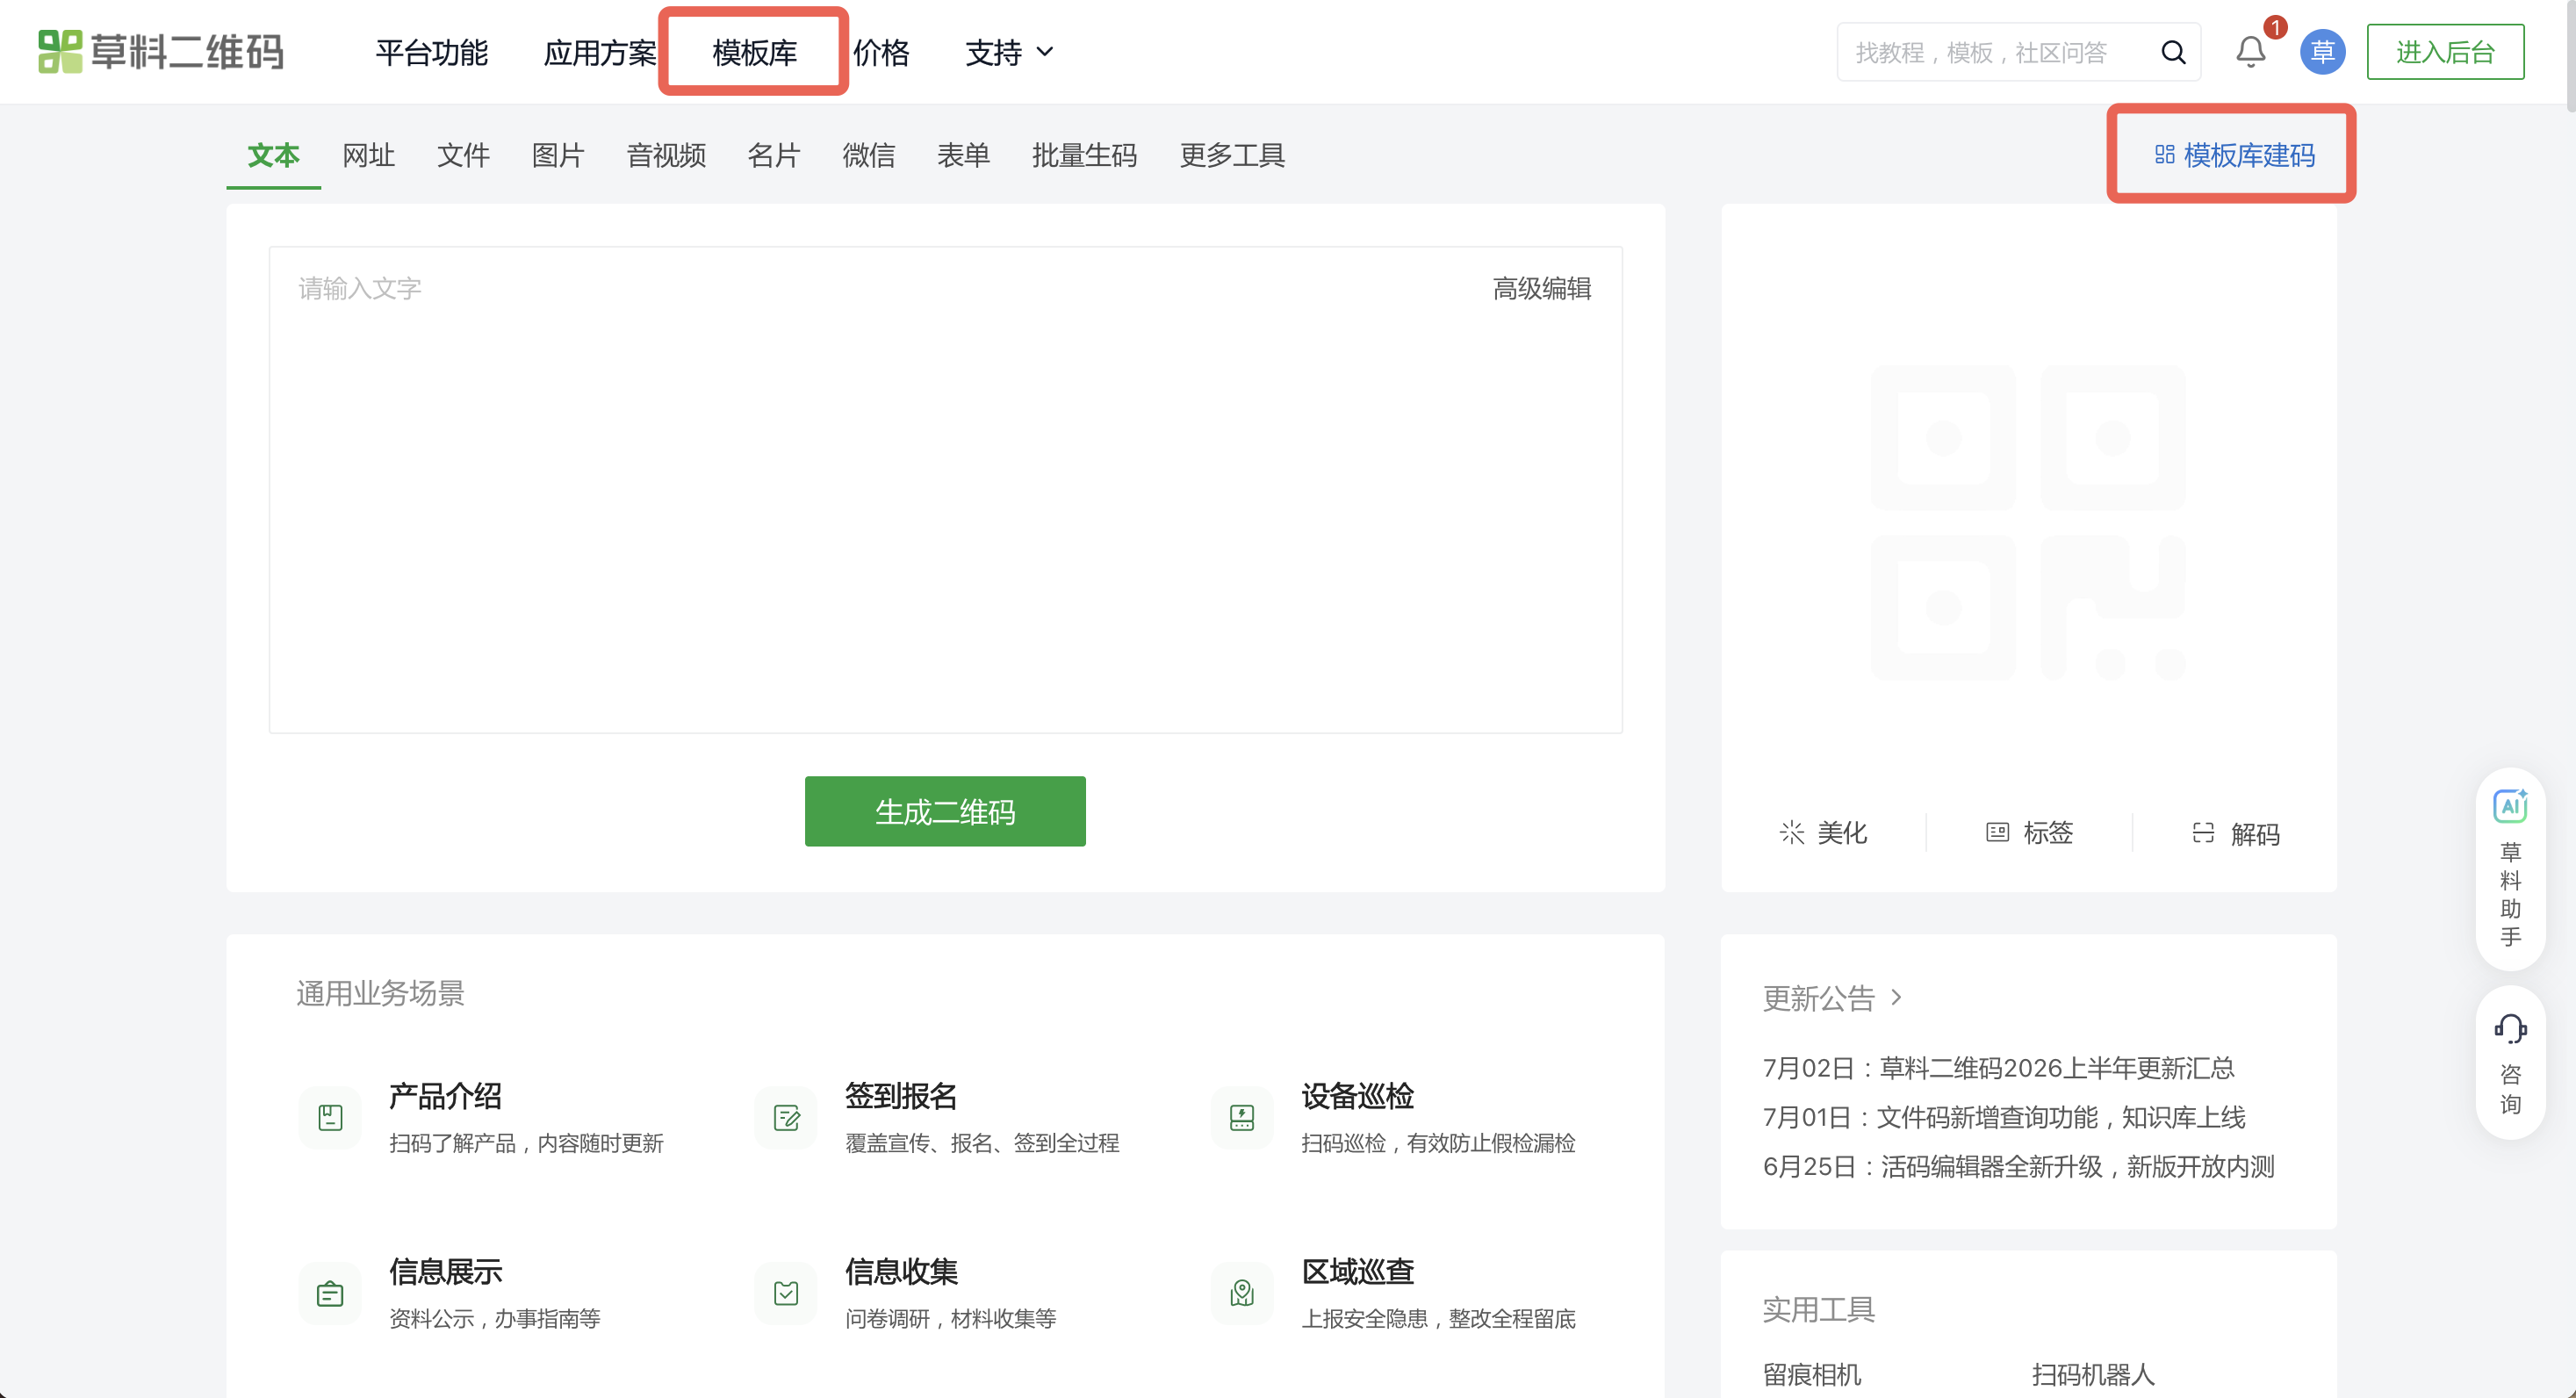Screen dimensions: 2576x1398
Task: Switch to the 表单 tab
Action: [x=964, y=155]
